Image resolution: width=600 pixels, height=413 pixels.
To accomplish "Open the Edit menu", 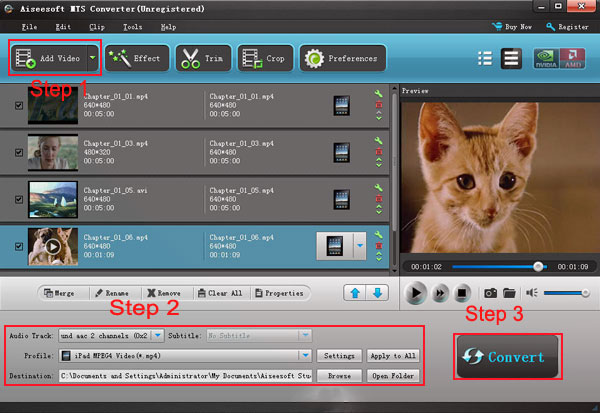I will 63,27.
